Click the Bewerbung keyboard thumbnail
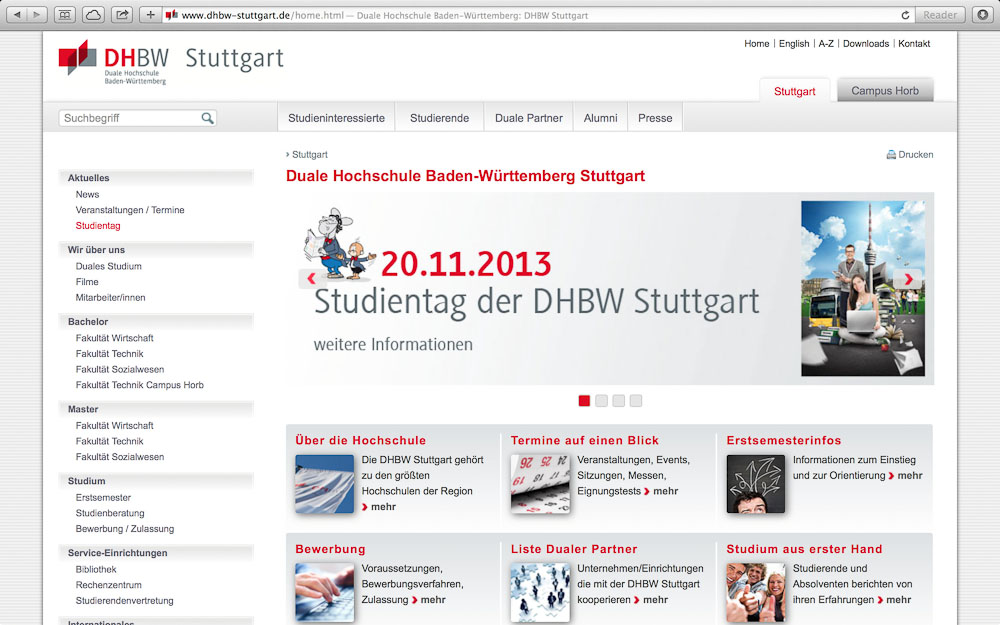 [x=325, y=592]
